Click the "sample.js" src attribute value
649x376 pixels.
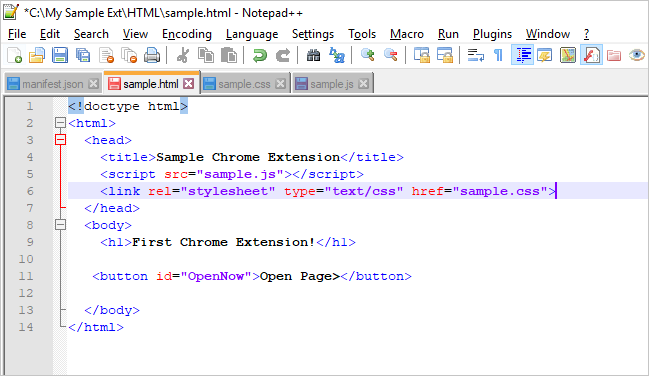coord(240,174)
